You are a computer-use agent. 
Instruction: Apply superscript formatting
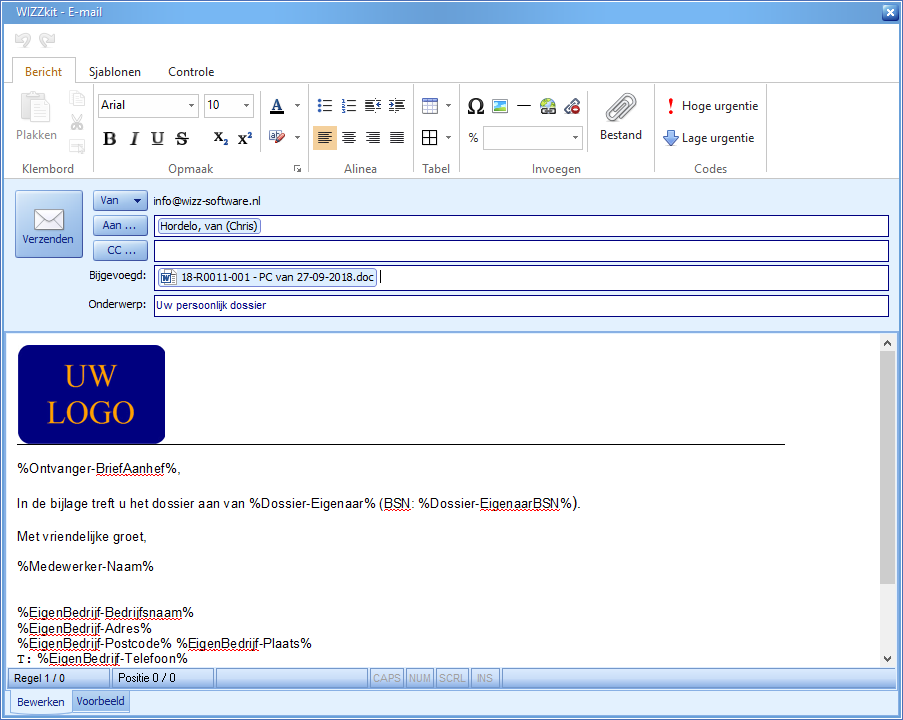pos(245,139)
